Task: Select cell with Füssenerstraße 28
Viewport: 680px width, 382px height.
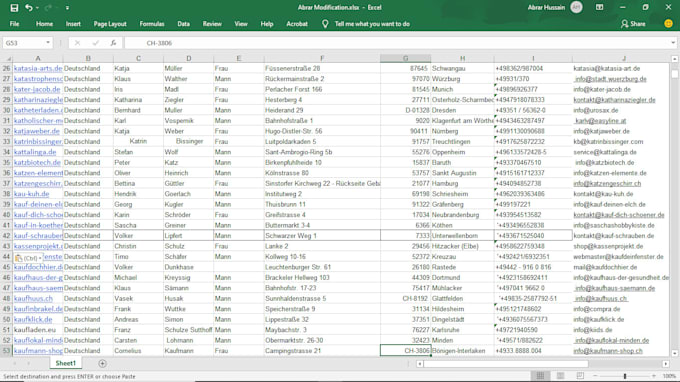Action: point(322,69)
